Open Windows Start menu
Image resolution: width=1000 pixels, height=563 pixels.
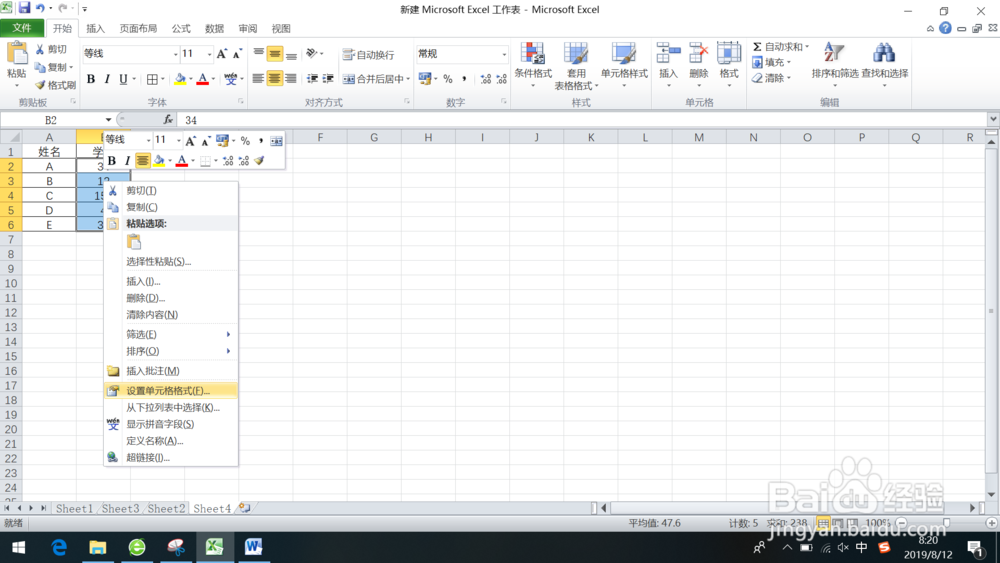click(18, 547)
